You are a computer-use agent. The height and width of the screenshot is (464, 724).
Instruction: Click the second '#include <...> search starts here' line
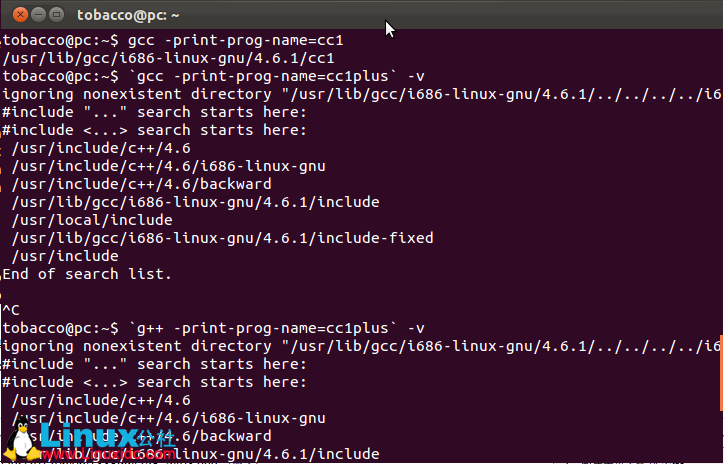point(155,382)
